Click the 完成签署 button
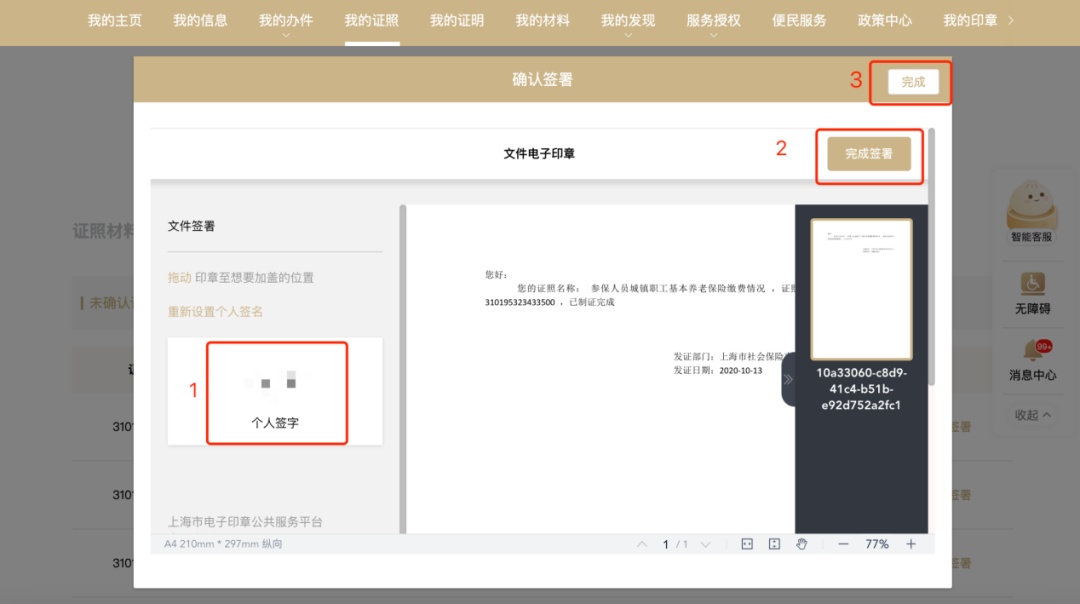The height and width of the screenshot is (604, 1080). 868,154
